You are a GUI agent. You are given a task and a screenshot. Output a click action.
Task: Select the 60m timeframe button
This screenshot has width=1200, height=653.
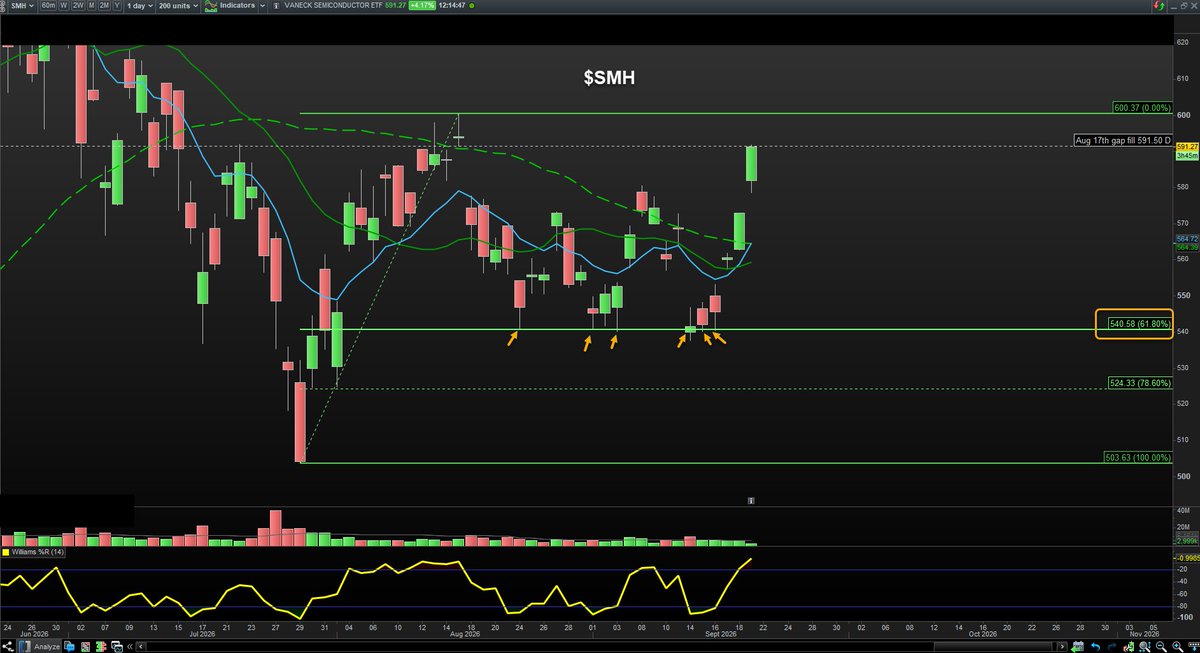(x=47, y=6)
